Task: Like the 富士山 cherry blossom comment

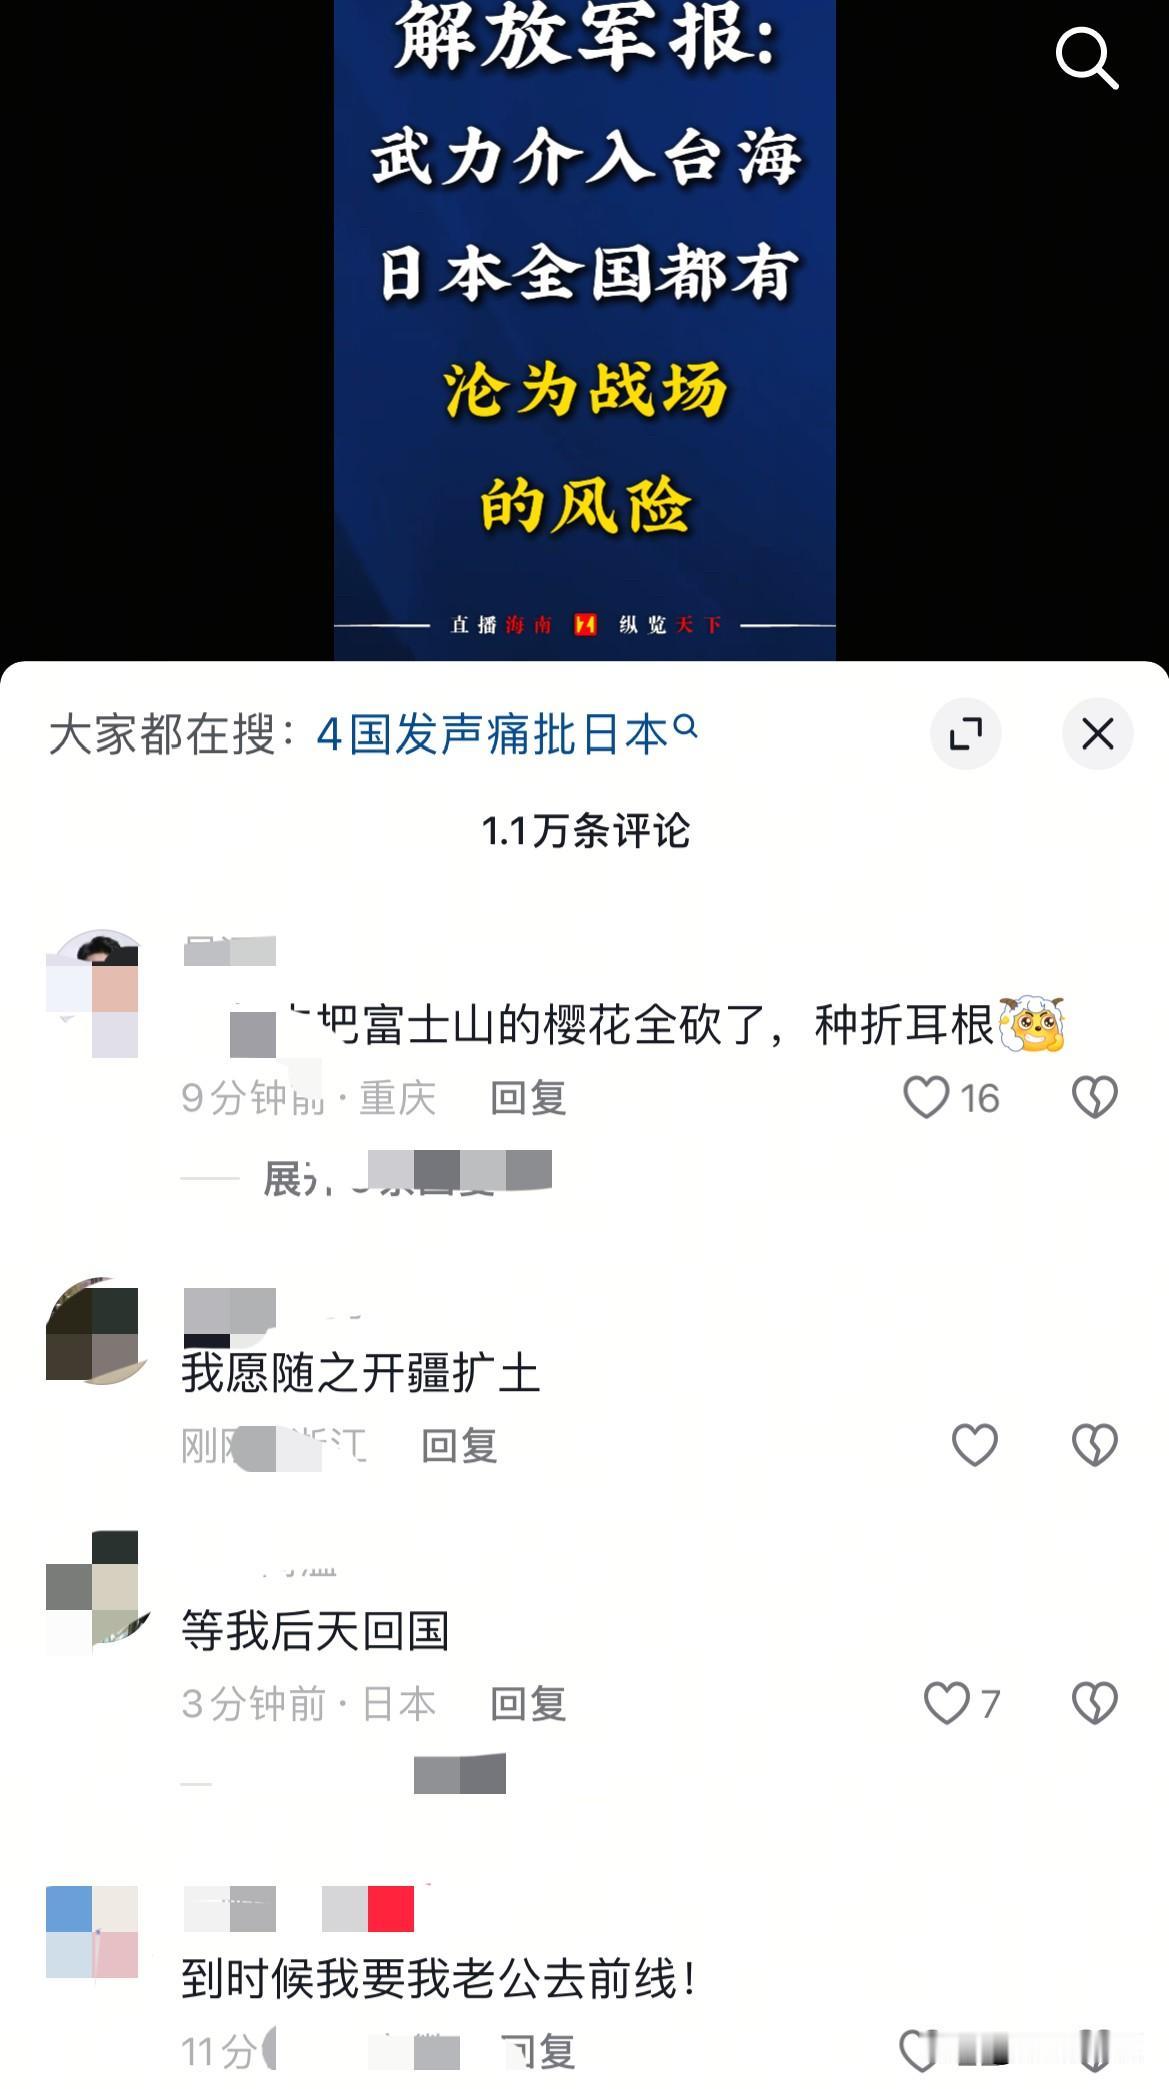Action: [926, 1097]
